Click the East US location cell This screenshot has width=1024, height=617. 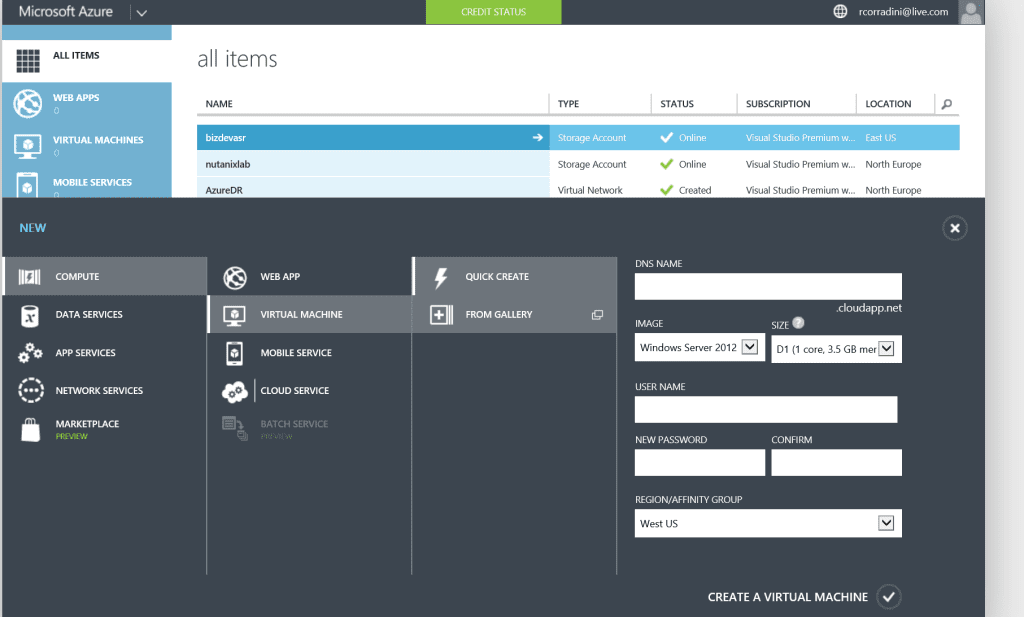coord(880,138)
